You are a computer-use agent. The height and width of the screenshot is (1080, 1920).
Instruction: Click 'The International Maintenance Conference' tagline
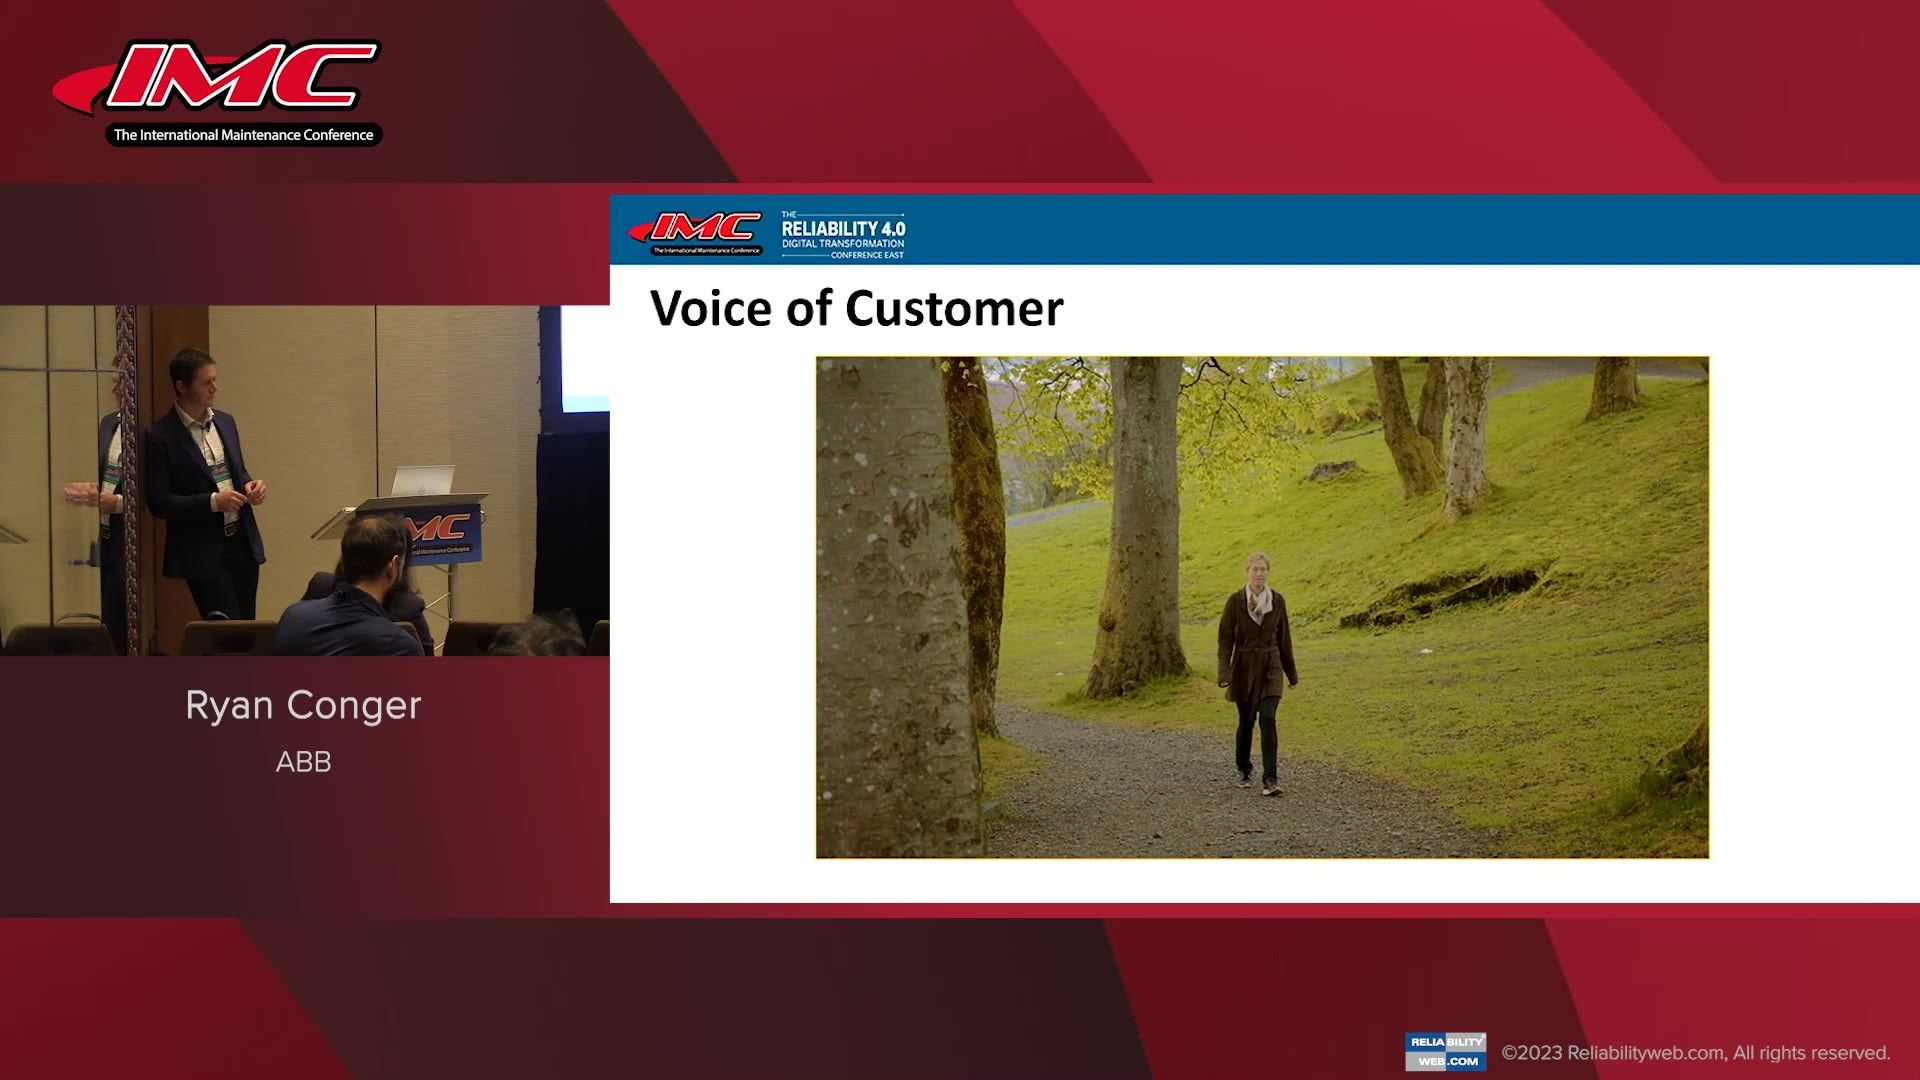coord(243,135)
